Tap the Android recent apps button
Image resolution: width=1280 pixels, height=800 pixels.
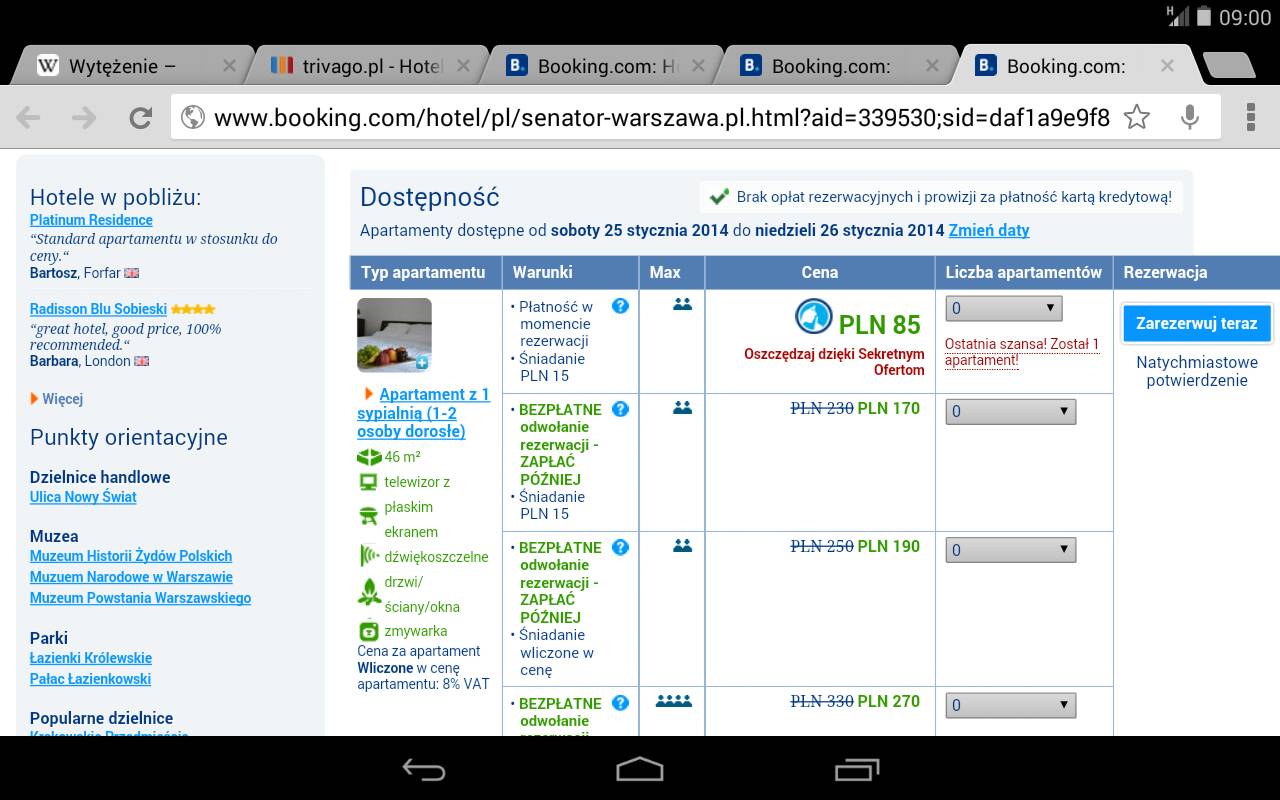pos(856,769)
